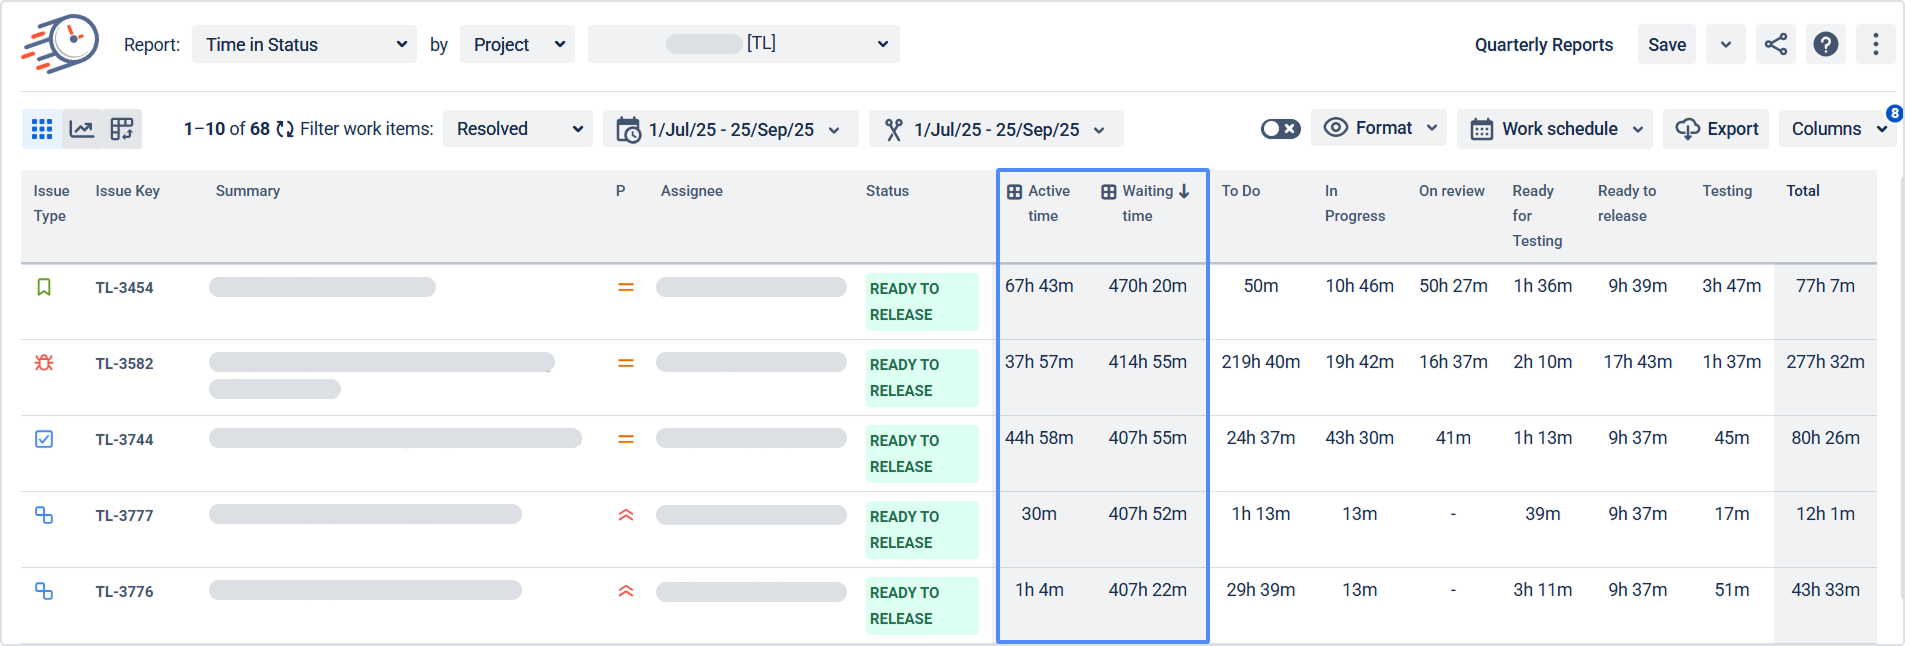Click the subtask icon for TL-3777
This screenshot has height=646, width=1905.
click(44, 515)
